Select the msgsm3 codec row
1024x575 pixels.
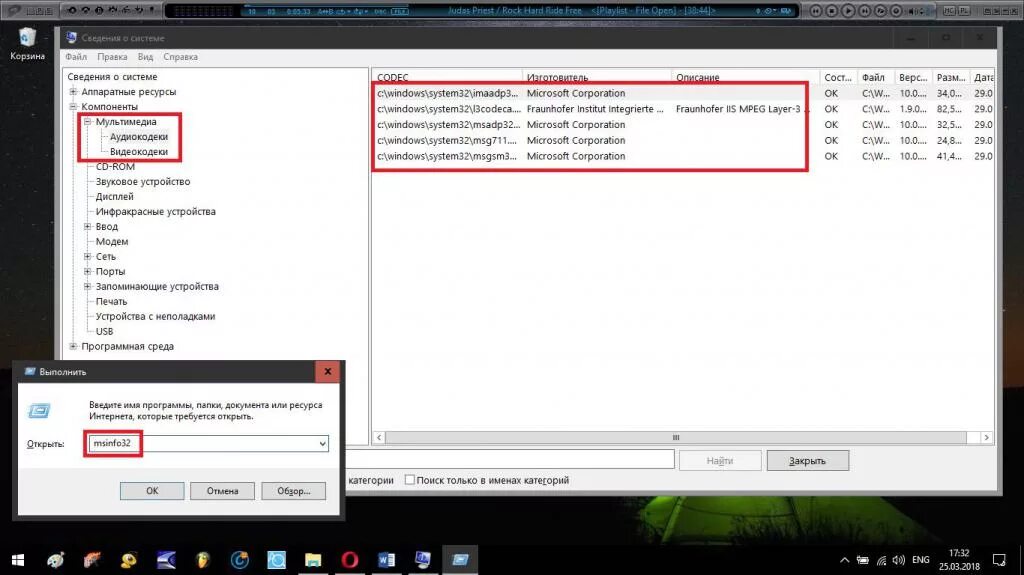pos(684,156)
